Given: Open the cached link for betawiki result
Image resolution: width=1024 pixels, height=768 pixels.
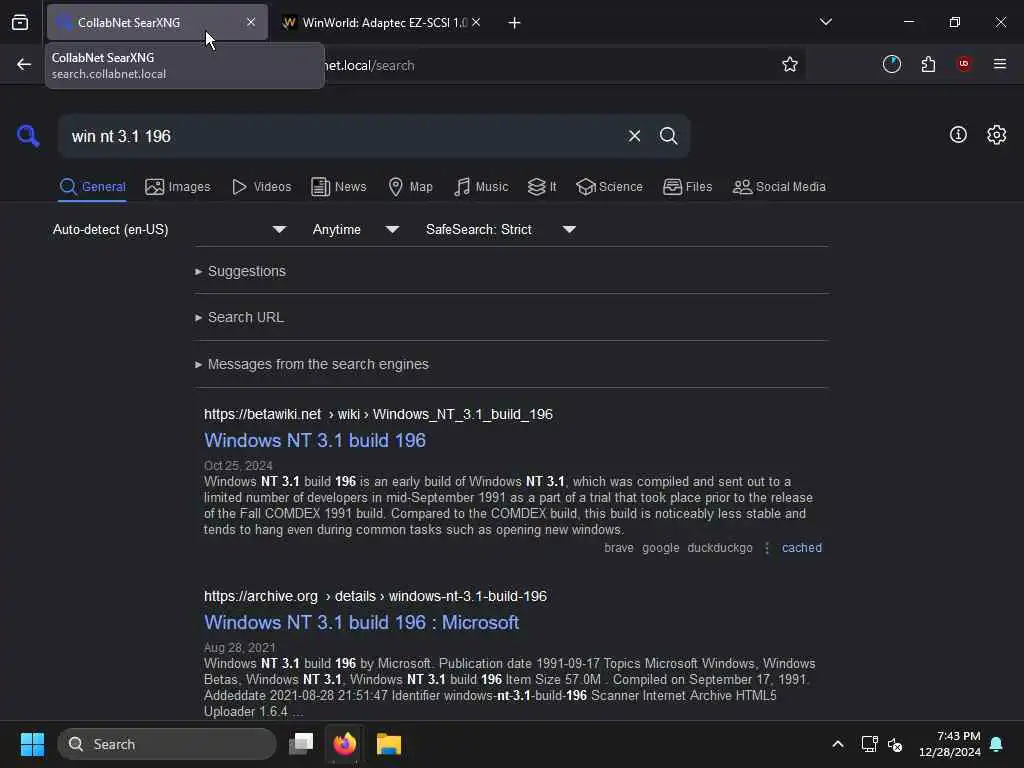Looking at the screenshot, I should coord(801,548).
